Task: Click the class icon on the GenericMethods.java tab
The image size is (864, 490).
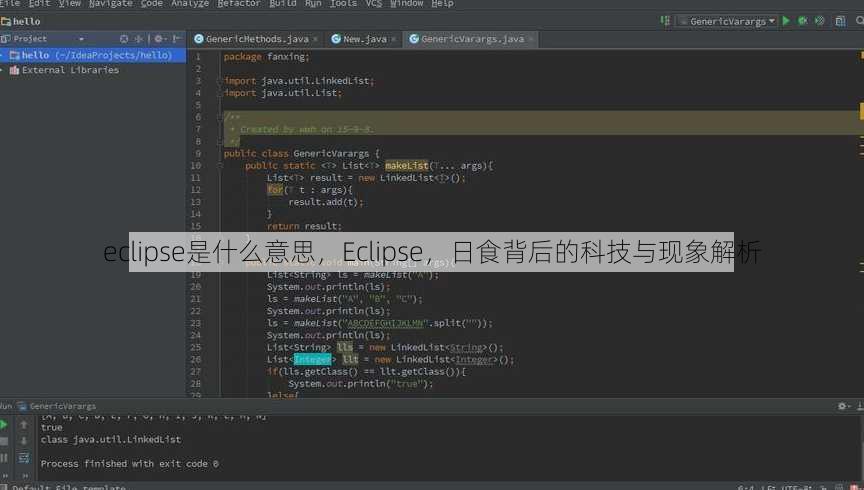Action: (x=199, y=39)
